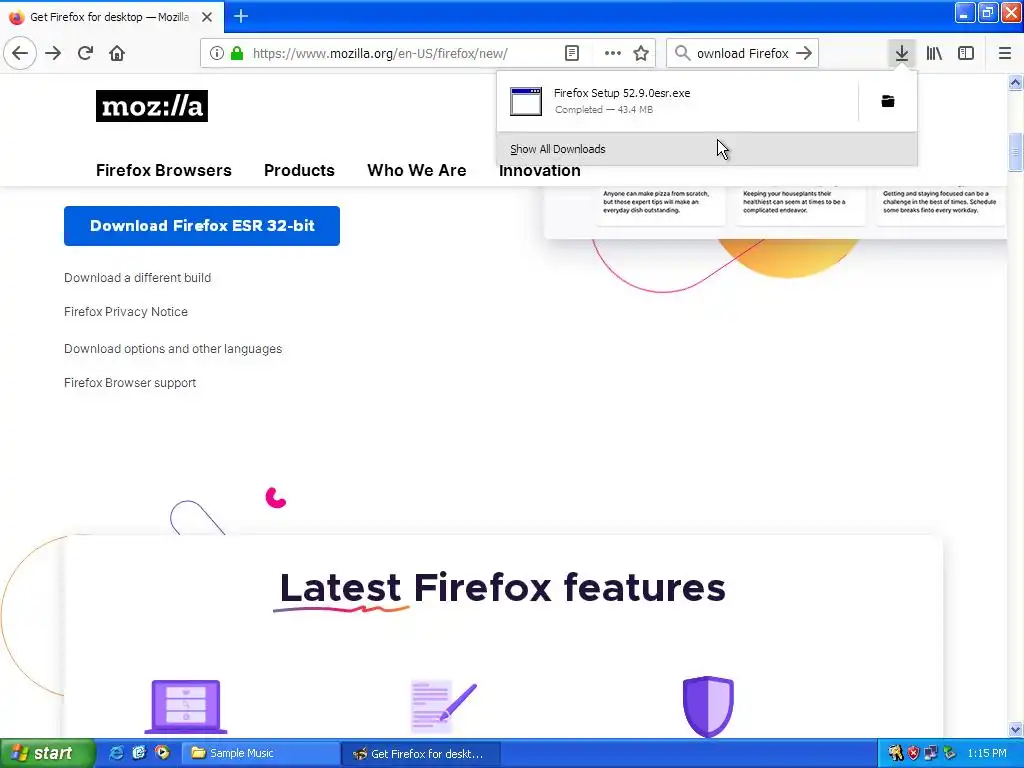
Task: Switch to Sample Music taskbar window
Action: tap(260, 753)
